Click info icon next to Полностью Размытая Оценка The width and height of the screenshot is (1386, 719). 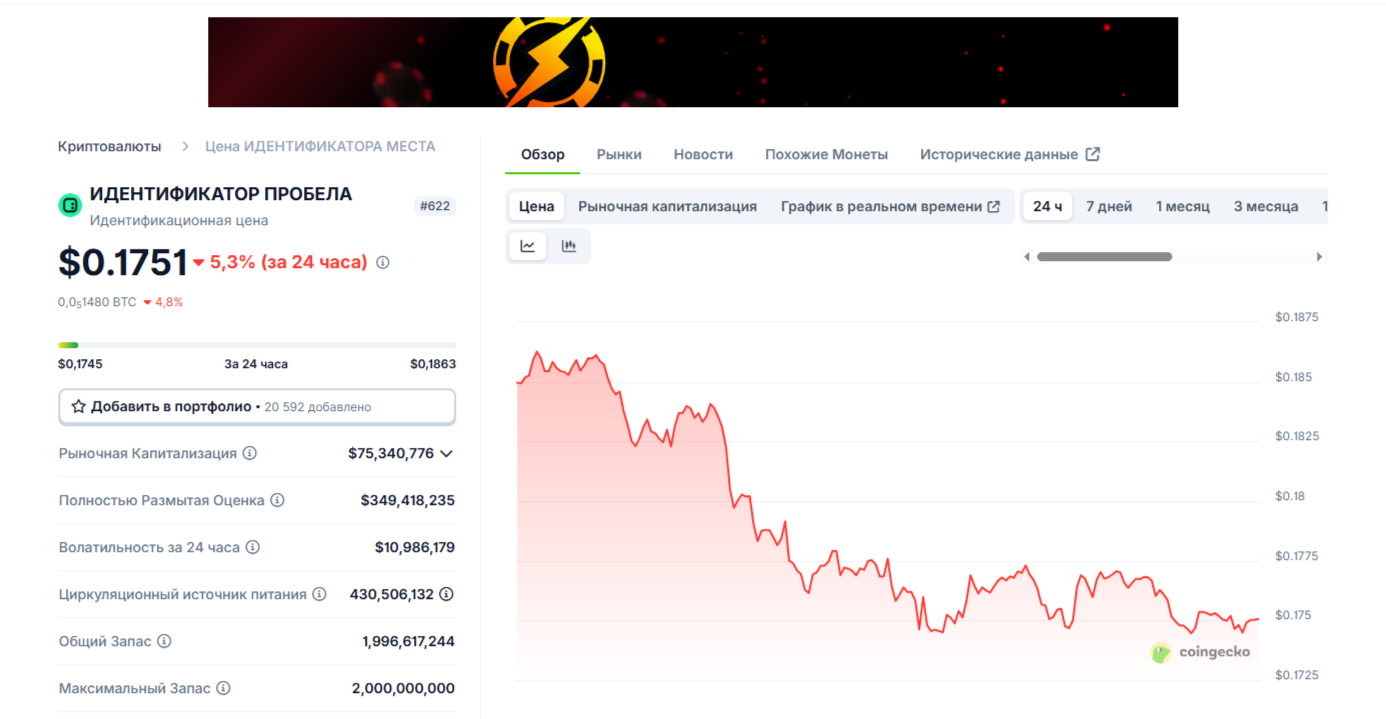[x=278, y=500]
